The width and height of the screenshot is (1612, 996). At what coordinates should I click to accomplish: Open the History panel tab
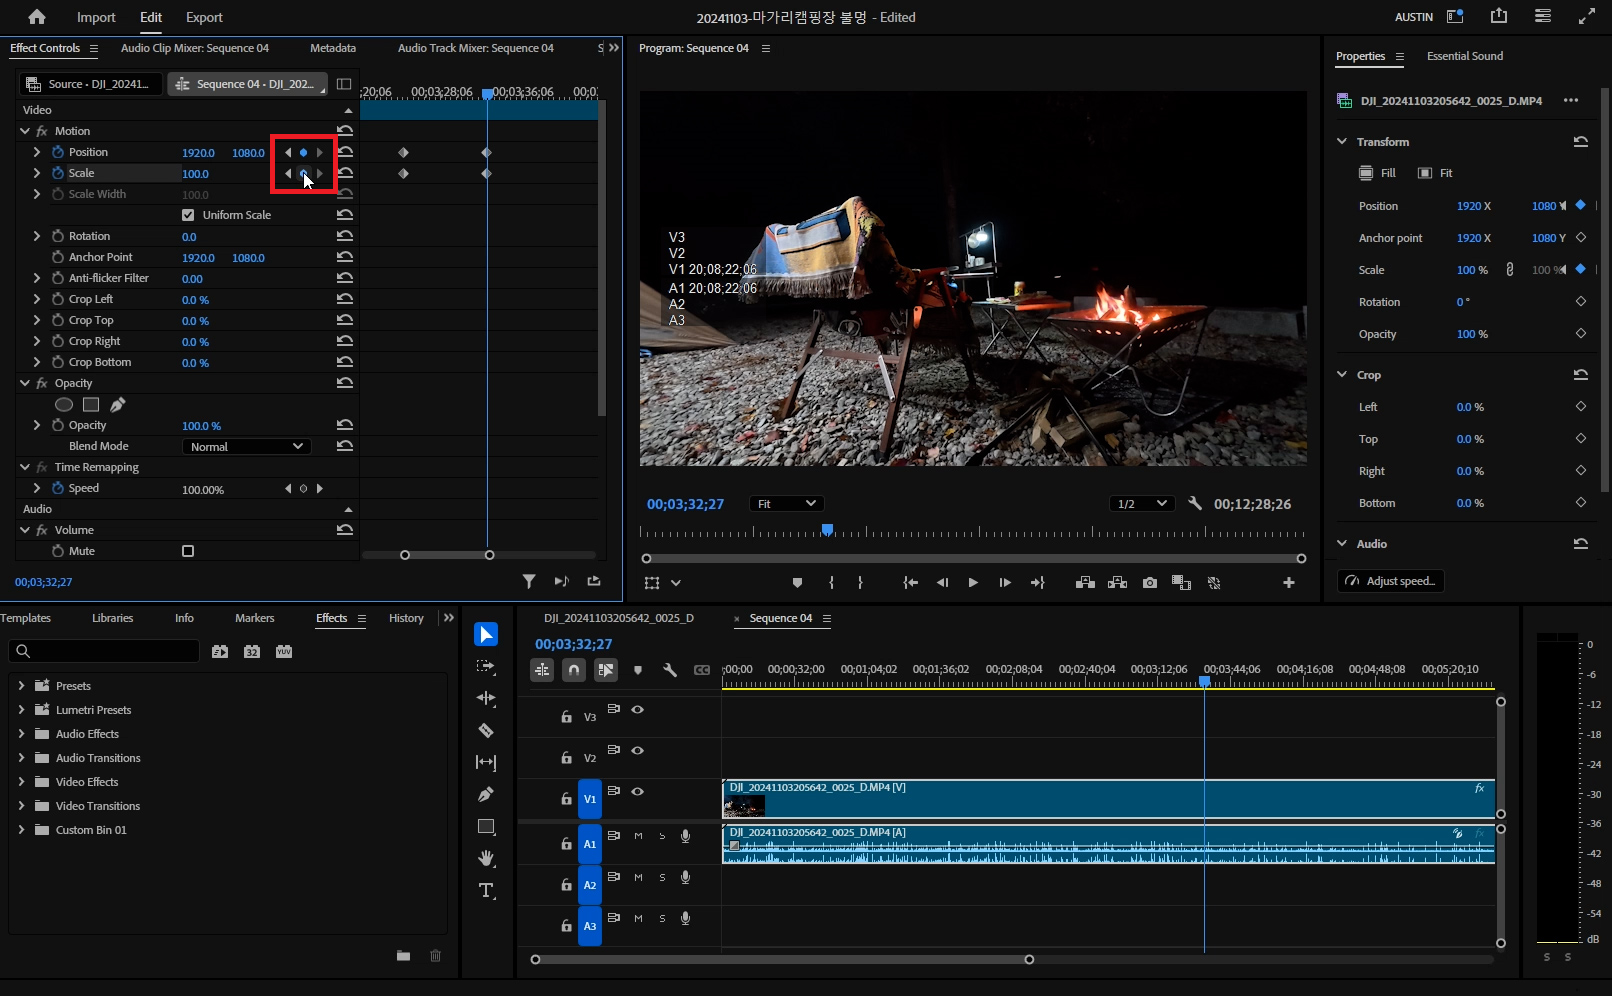(406, 618)
